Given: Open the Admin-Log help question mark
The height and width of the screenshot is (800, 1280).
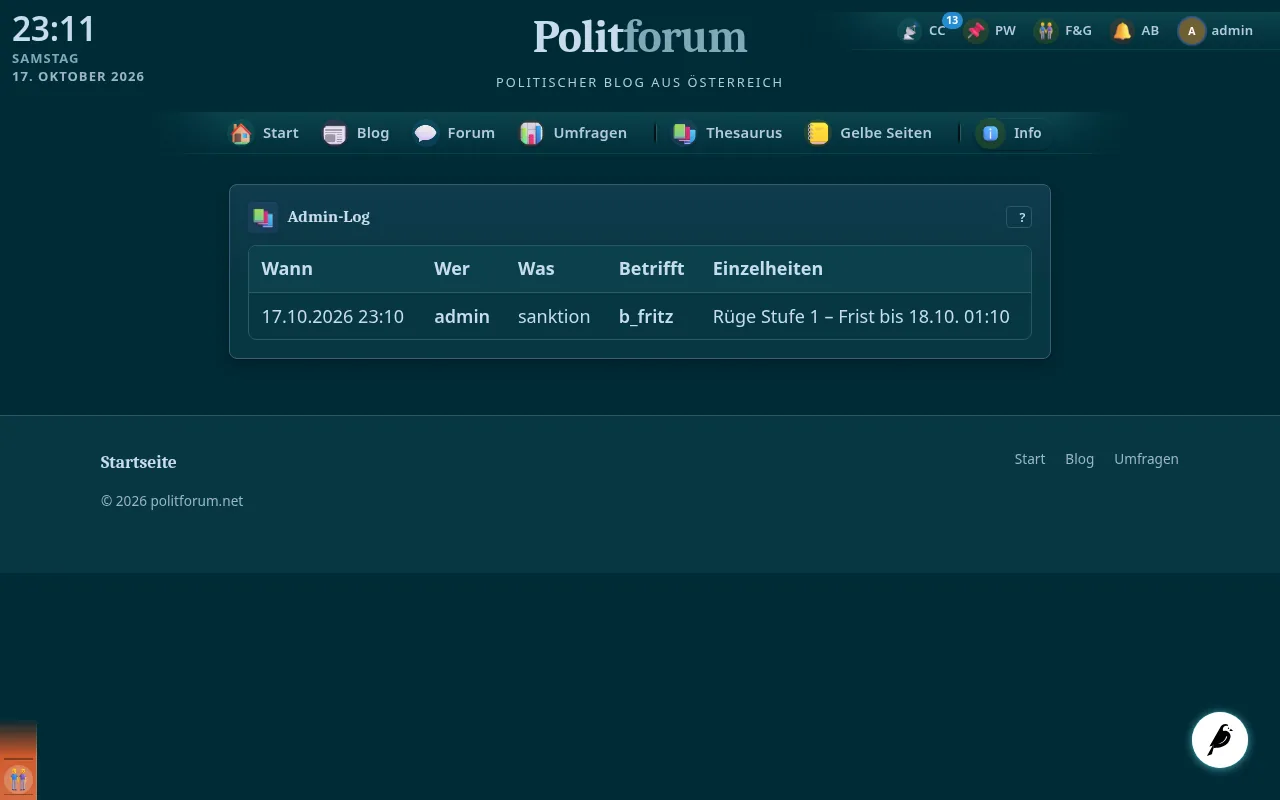Looking at the screenshot, I should (1019, 217).
